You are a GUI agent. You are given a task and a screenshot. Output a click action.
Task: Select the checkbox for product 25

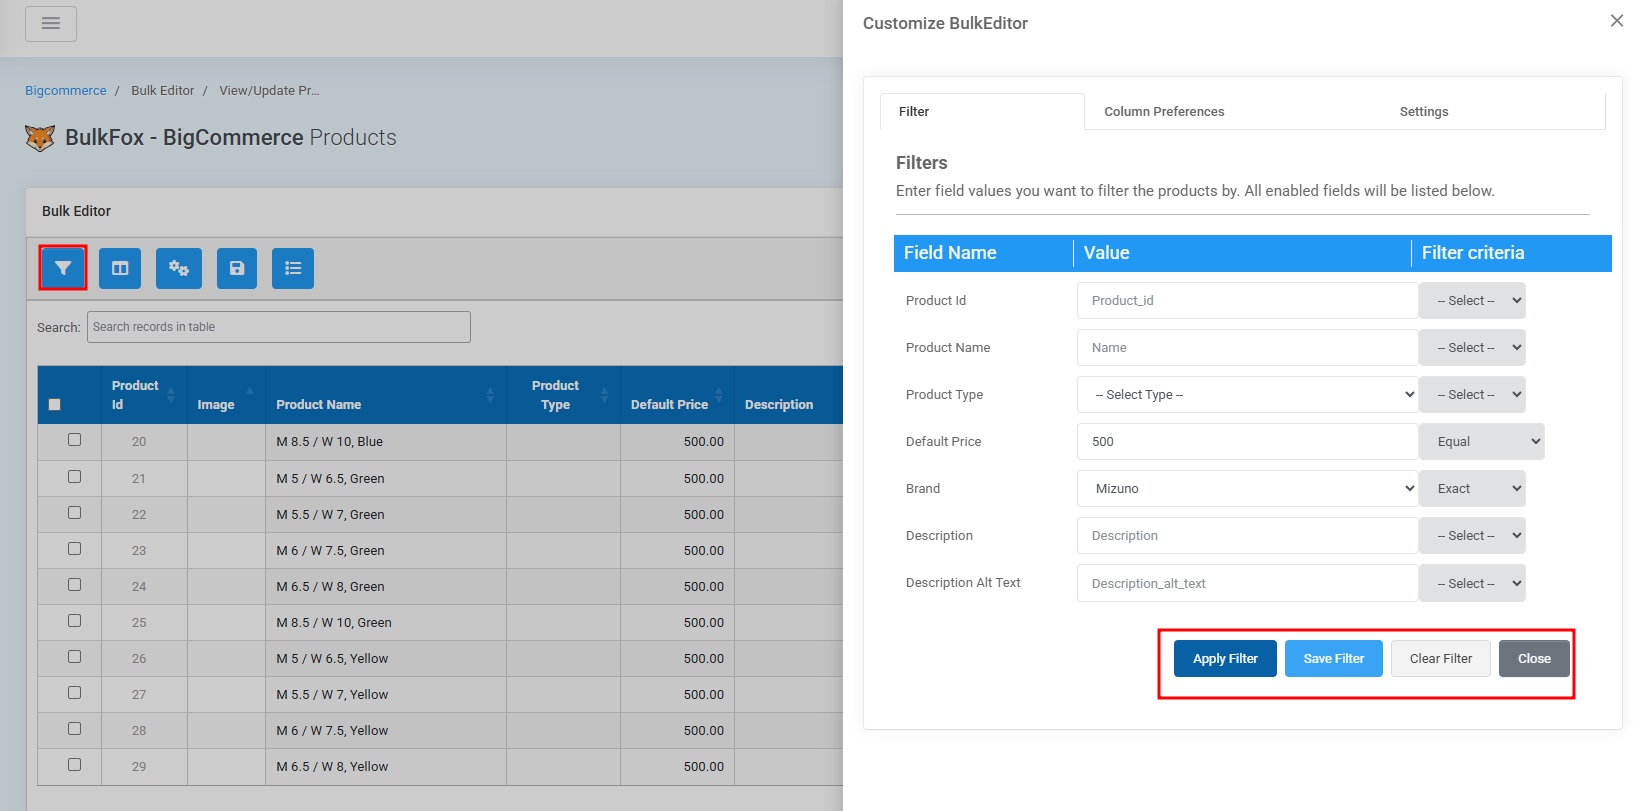click(x=74, y=621)
